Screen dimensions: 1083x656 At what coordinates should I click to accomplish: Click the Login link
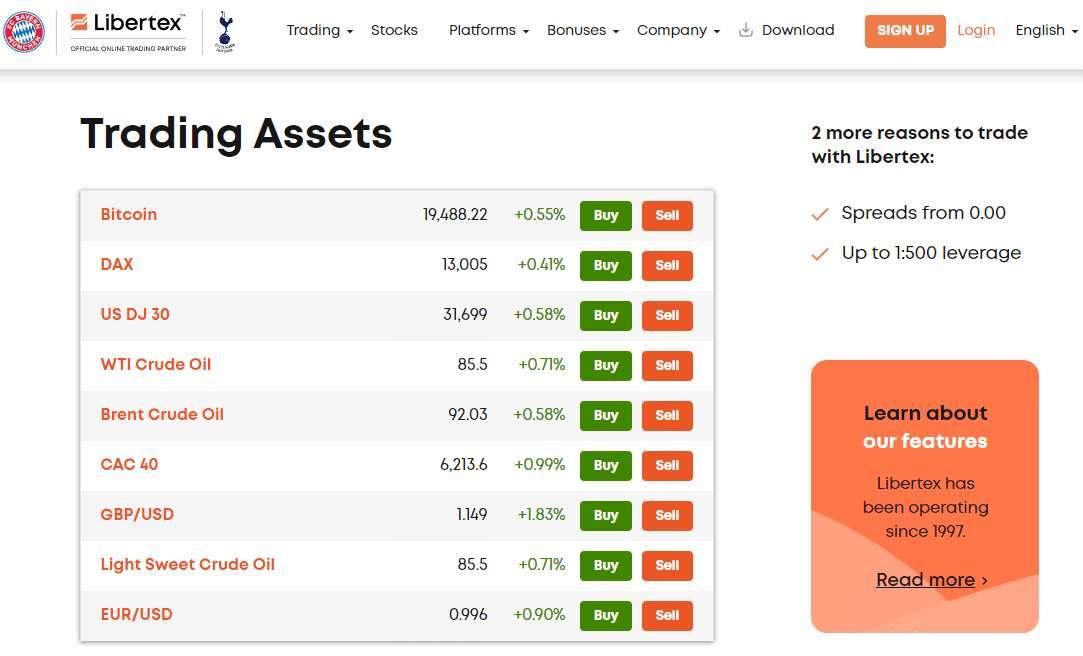coord(976,30)
